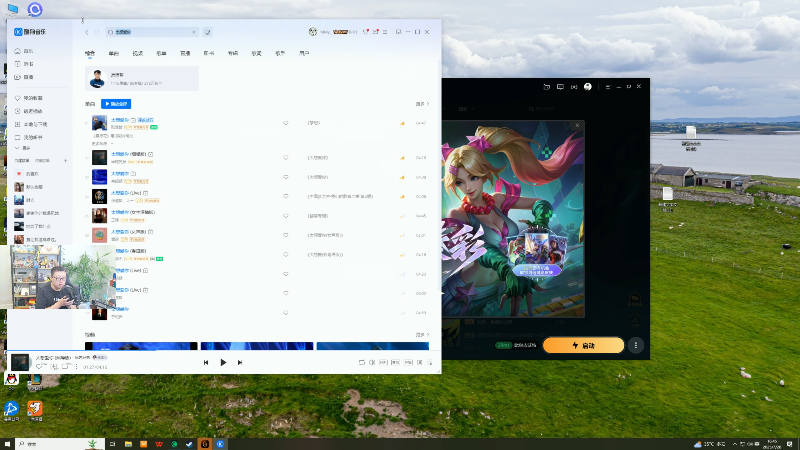The height and width of the screenshot is (450, 800).
Task: Switch to mini mode in KuGou title bar
Action: pos(398,32)
